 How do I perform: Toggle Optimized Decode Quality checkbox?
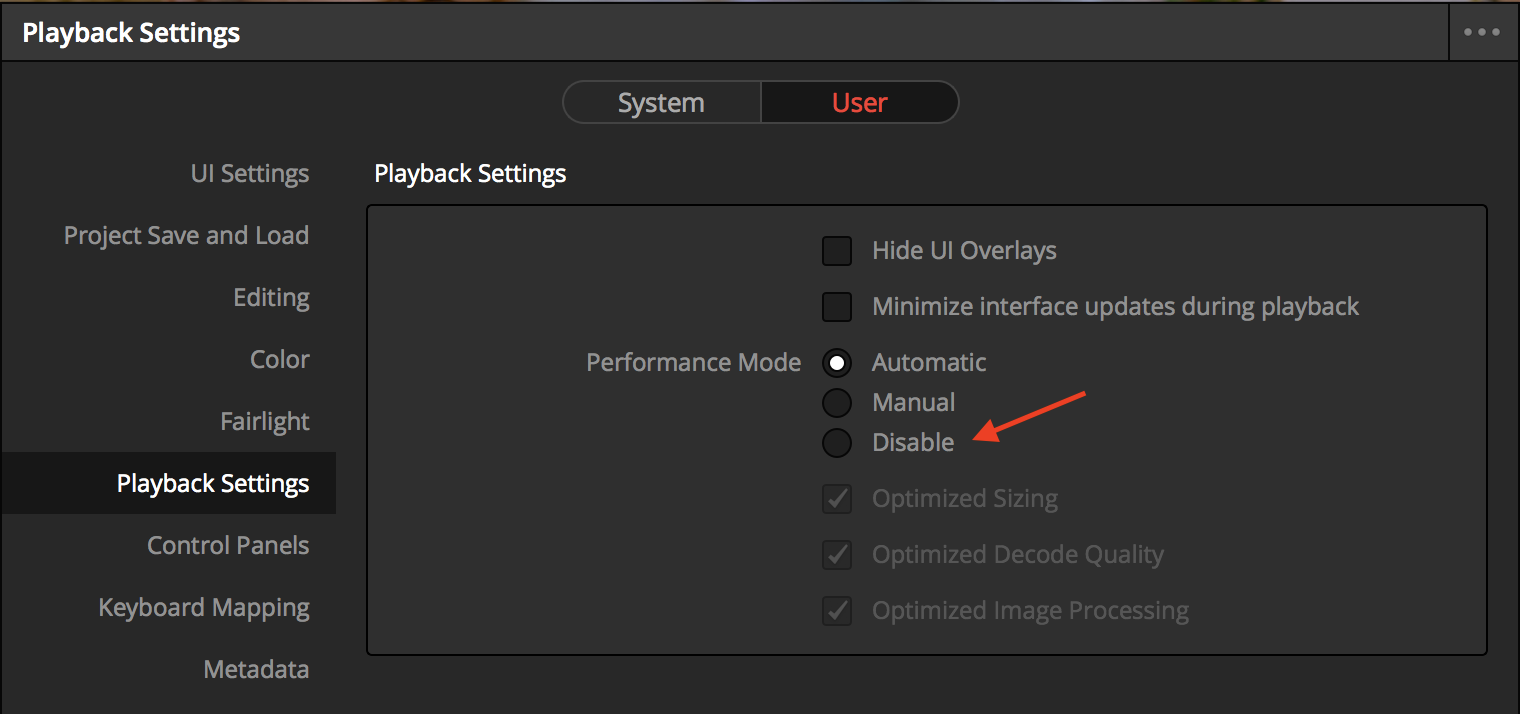(x=837, y=555)
